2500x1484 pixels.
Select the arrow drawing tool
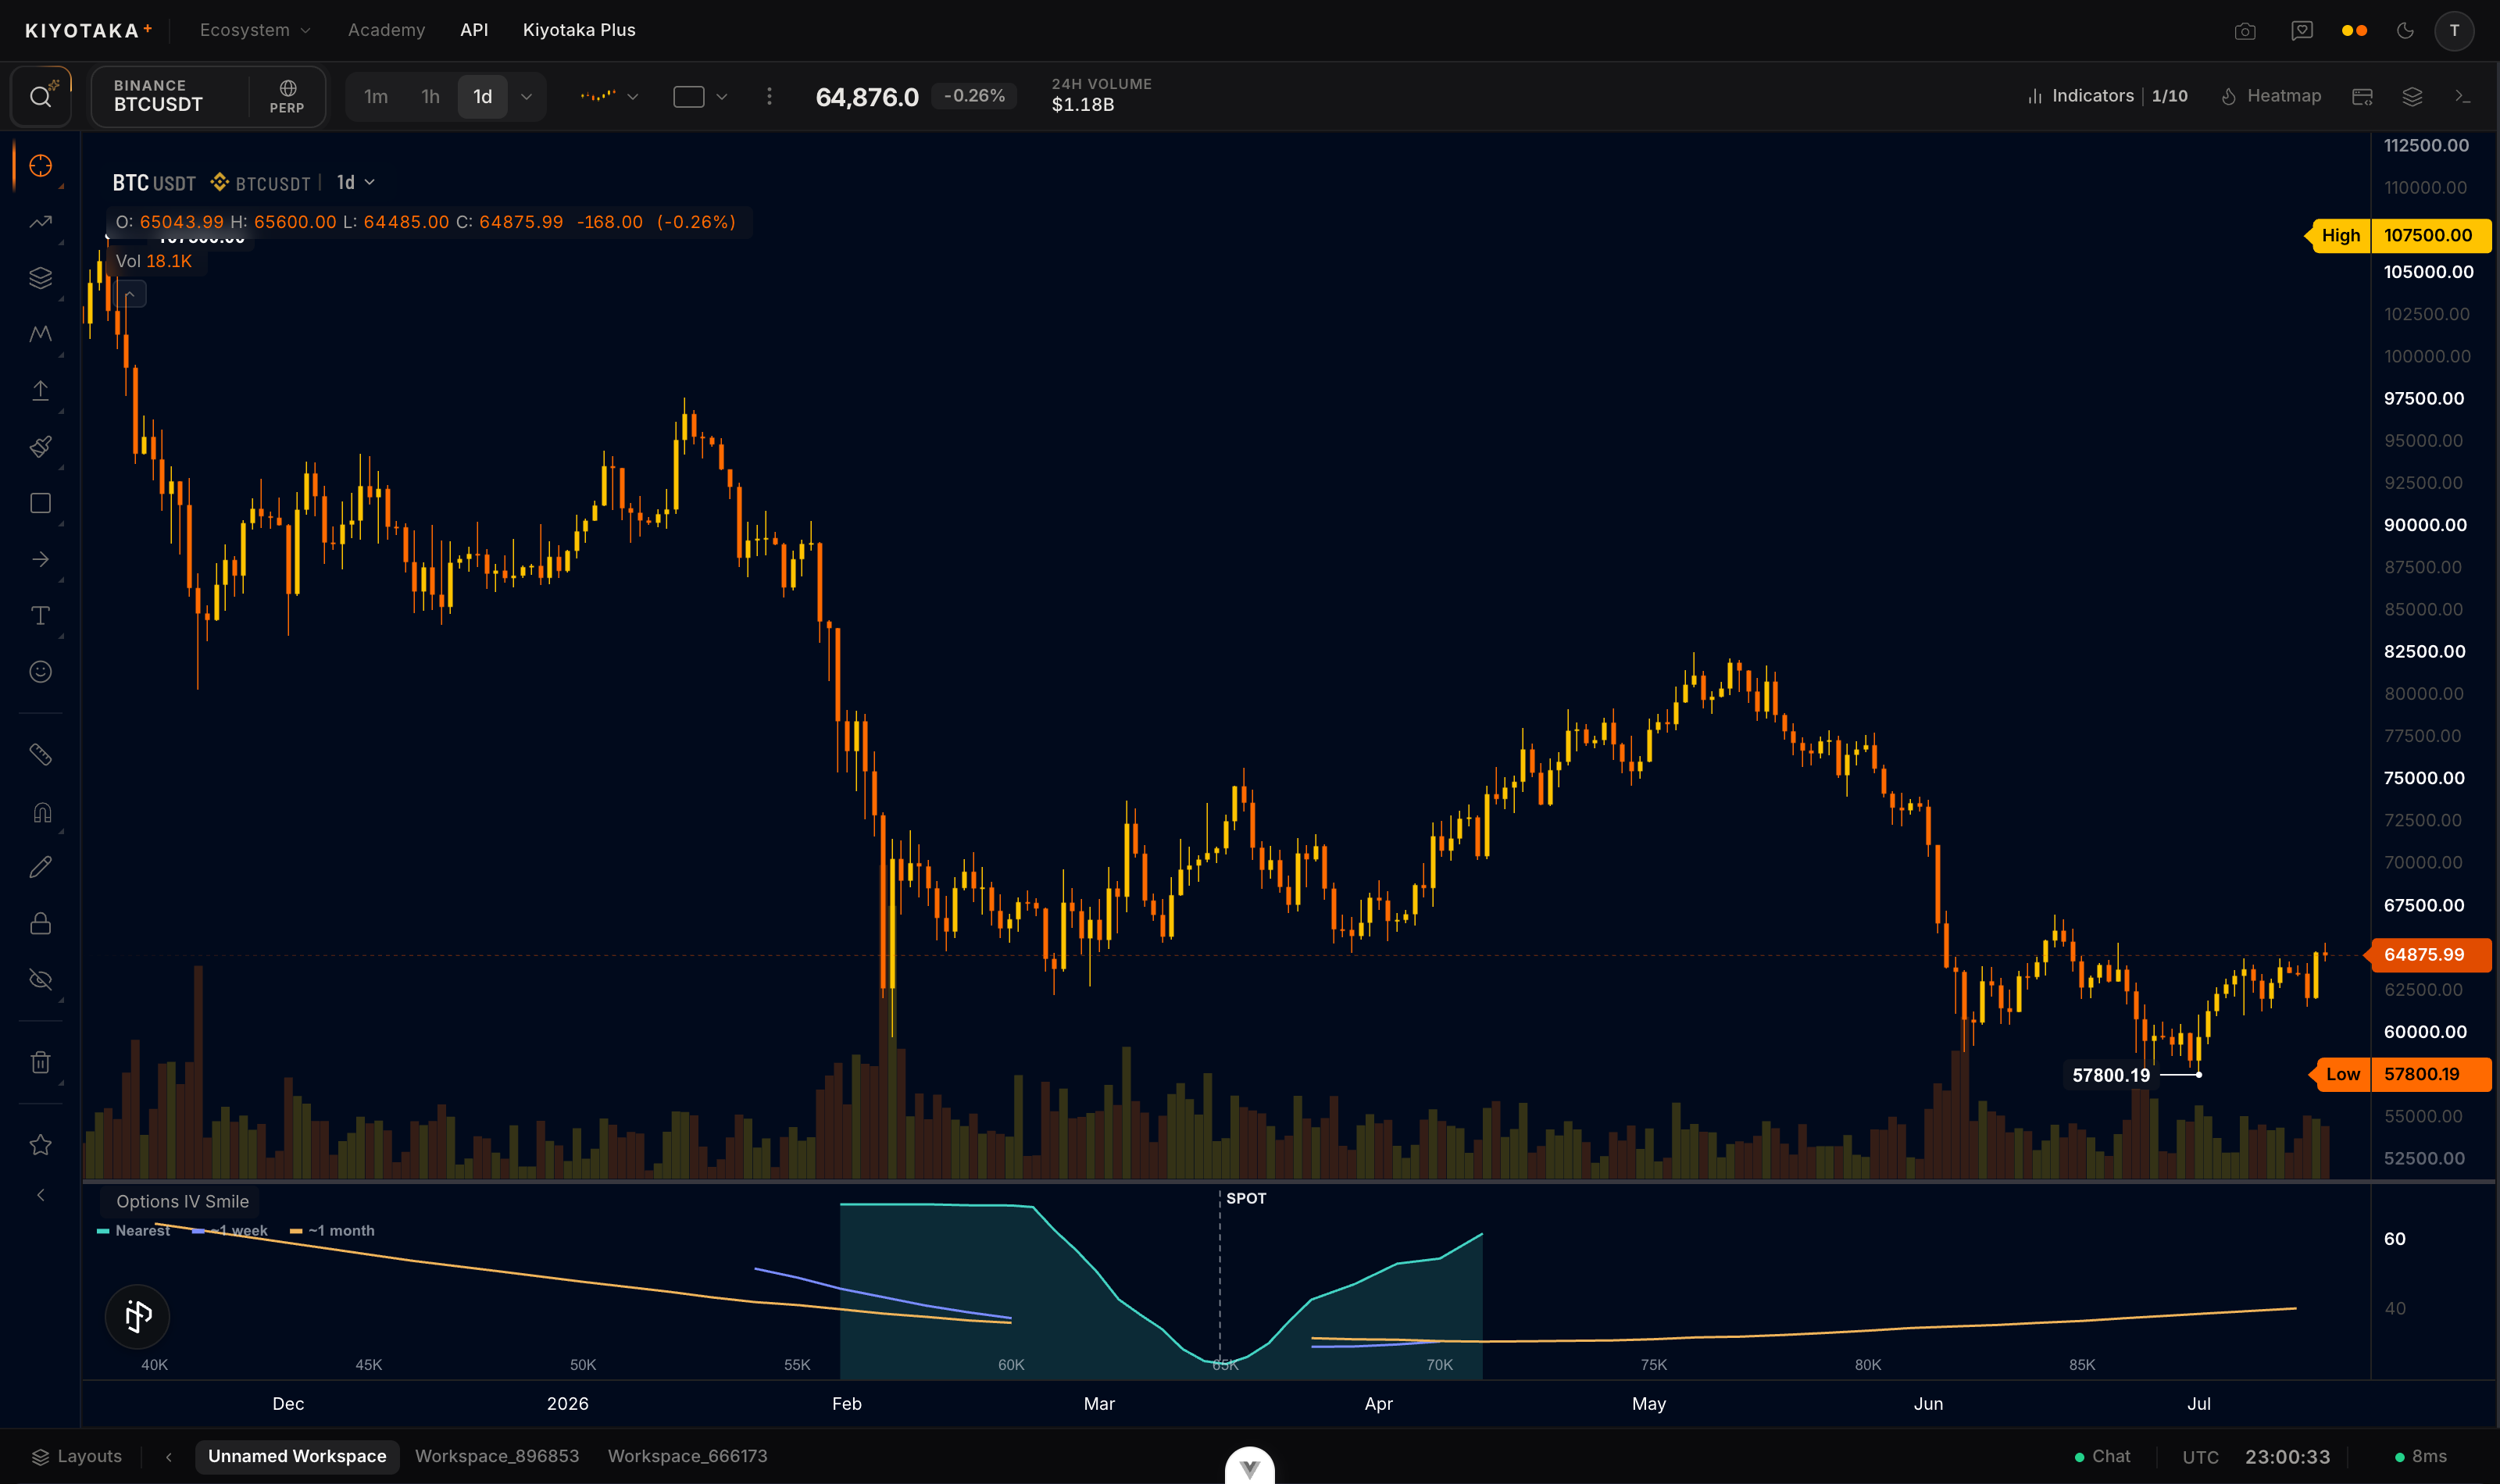pyautogui.click(x=40, y=559)
